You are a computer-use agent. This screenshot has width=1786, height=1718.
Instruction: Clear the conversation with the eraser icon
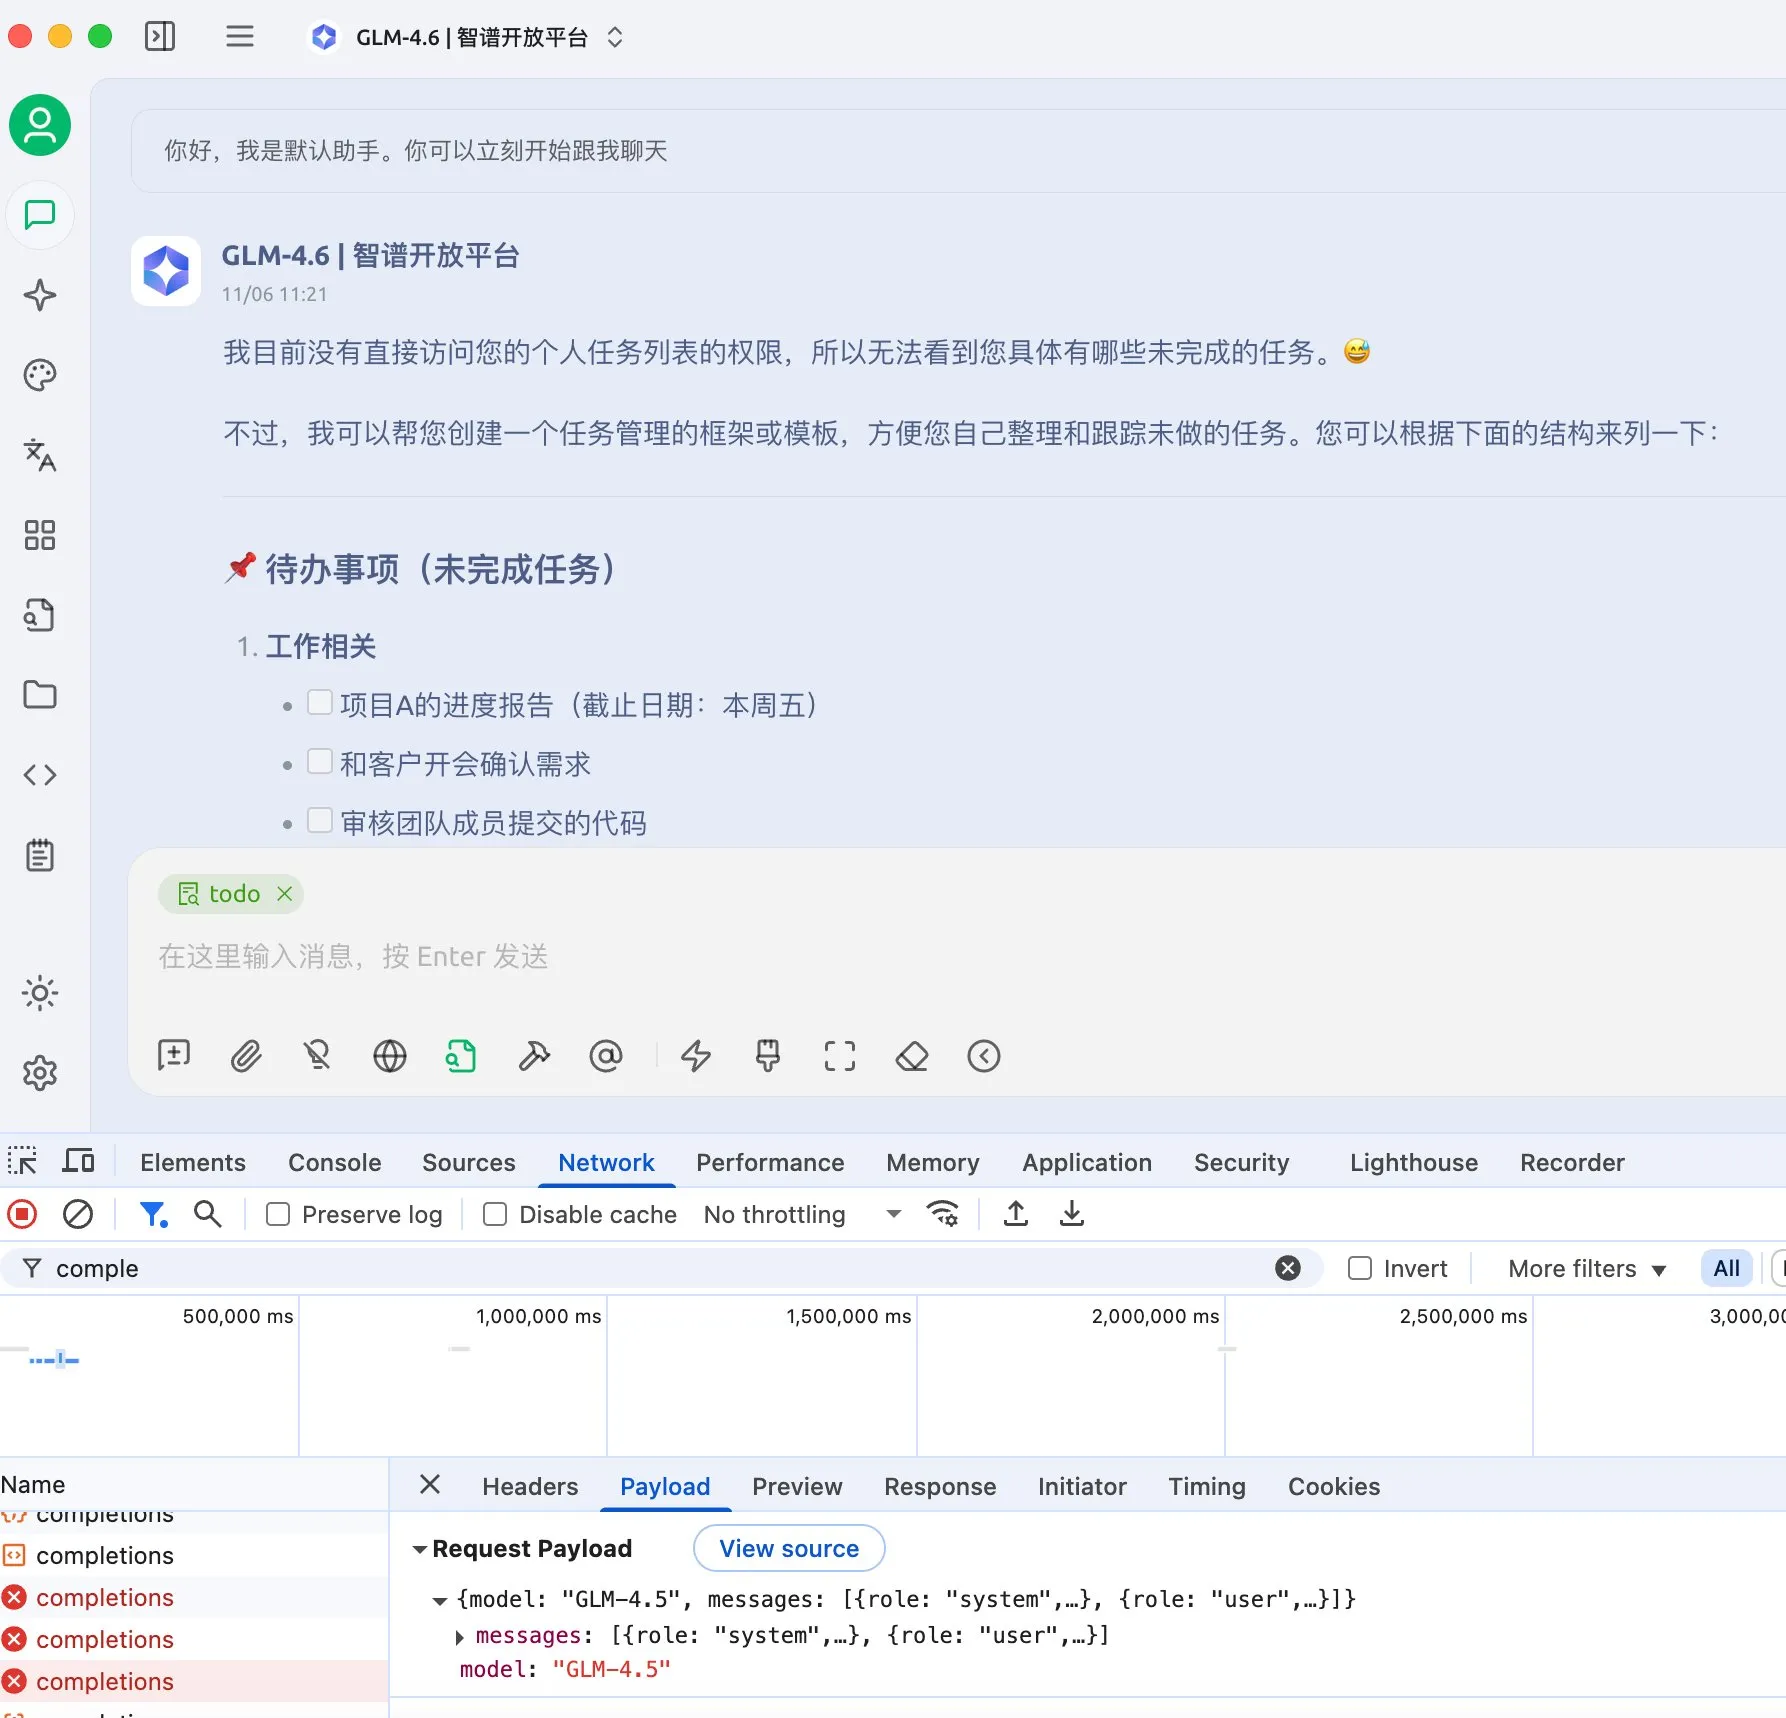(x=911, y=1056)
